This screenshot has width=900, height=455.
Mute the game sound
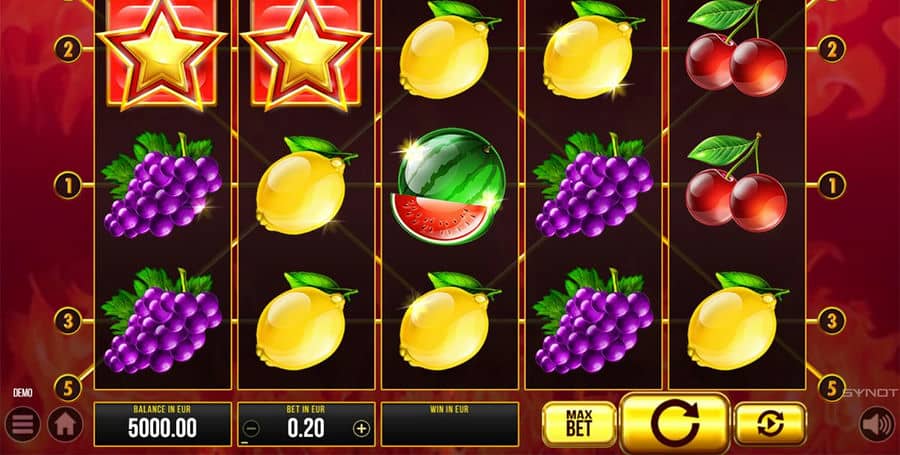[x=877, y=425]
